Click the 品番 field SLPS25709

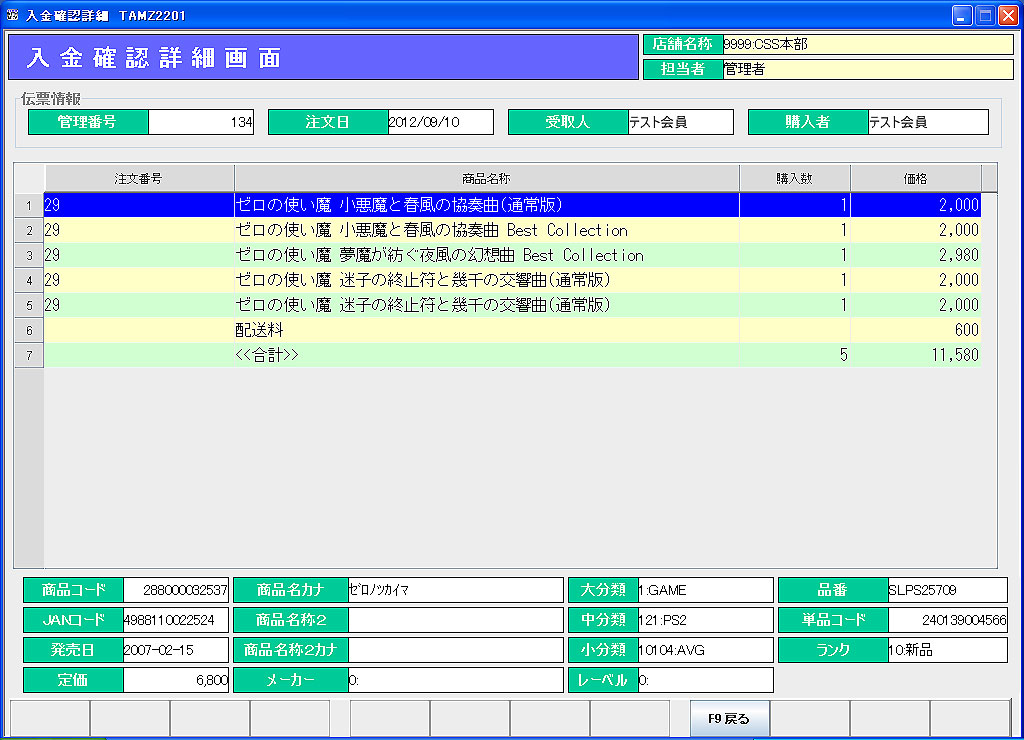[x=946, y=590]
